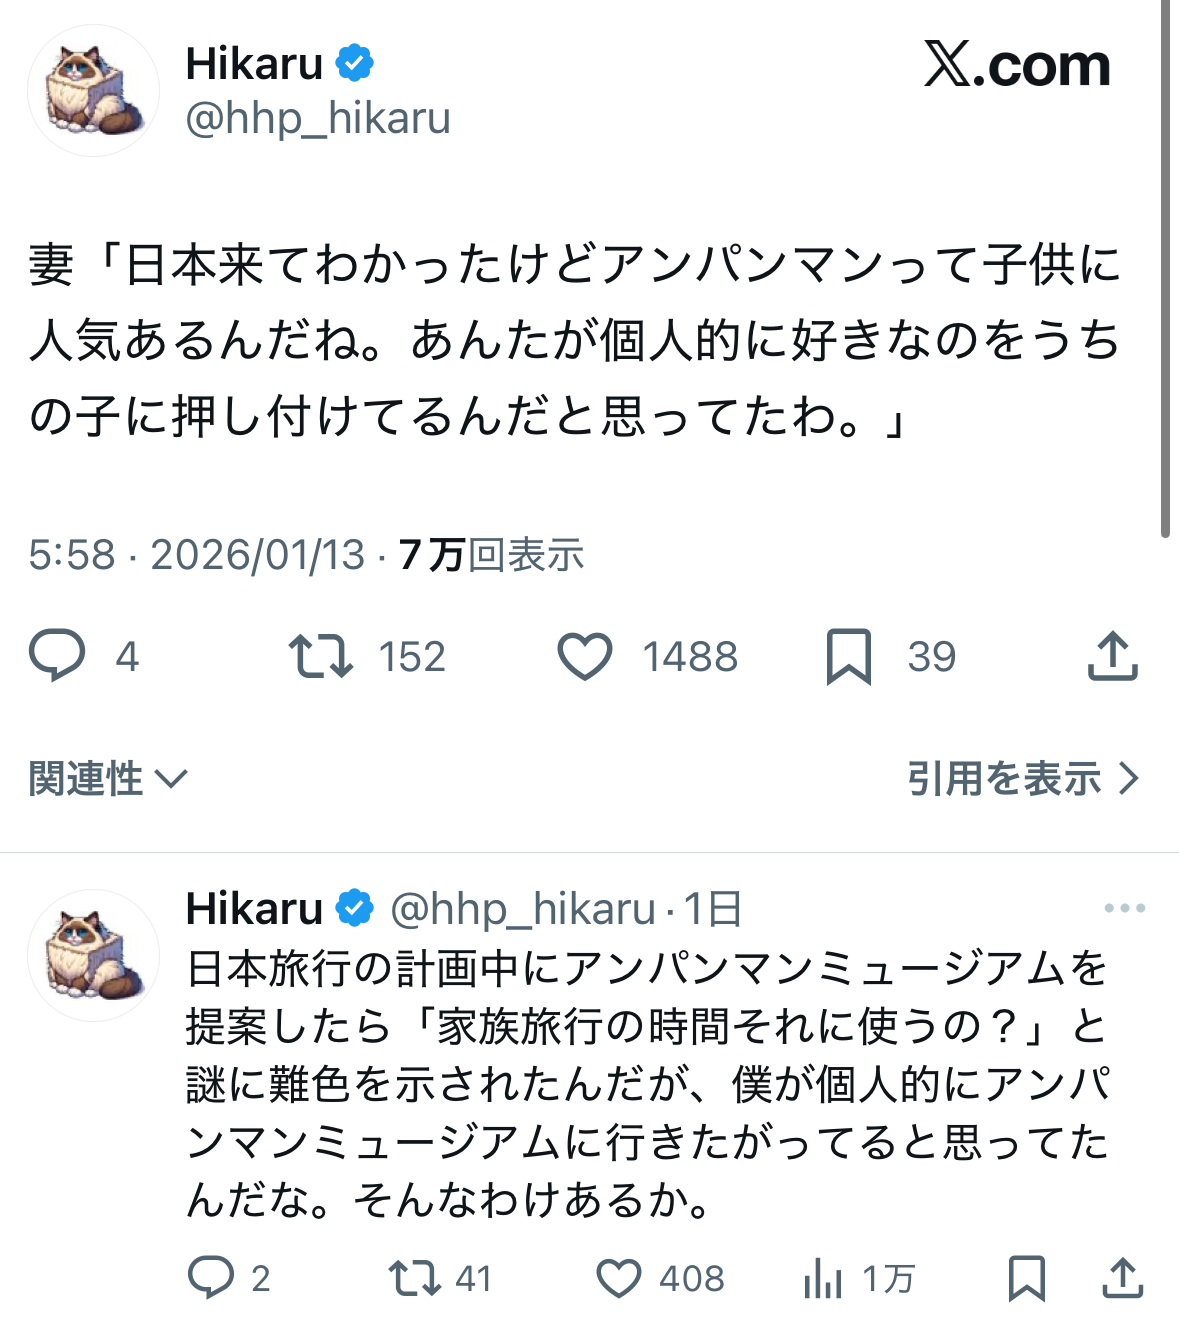Bookmark the main post with 39 saves

pos(849,657)
